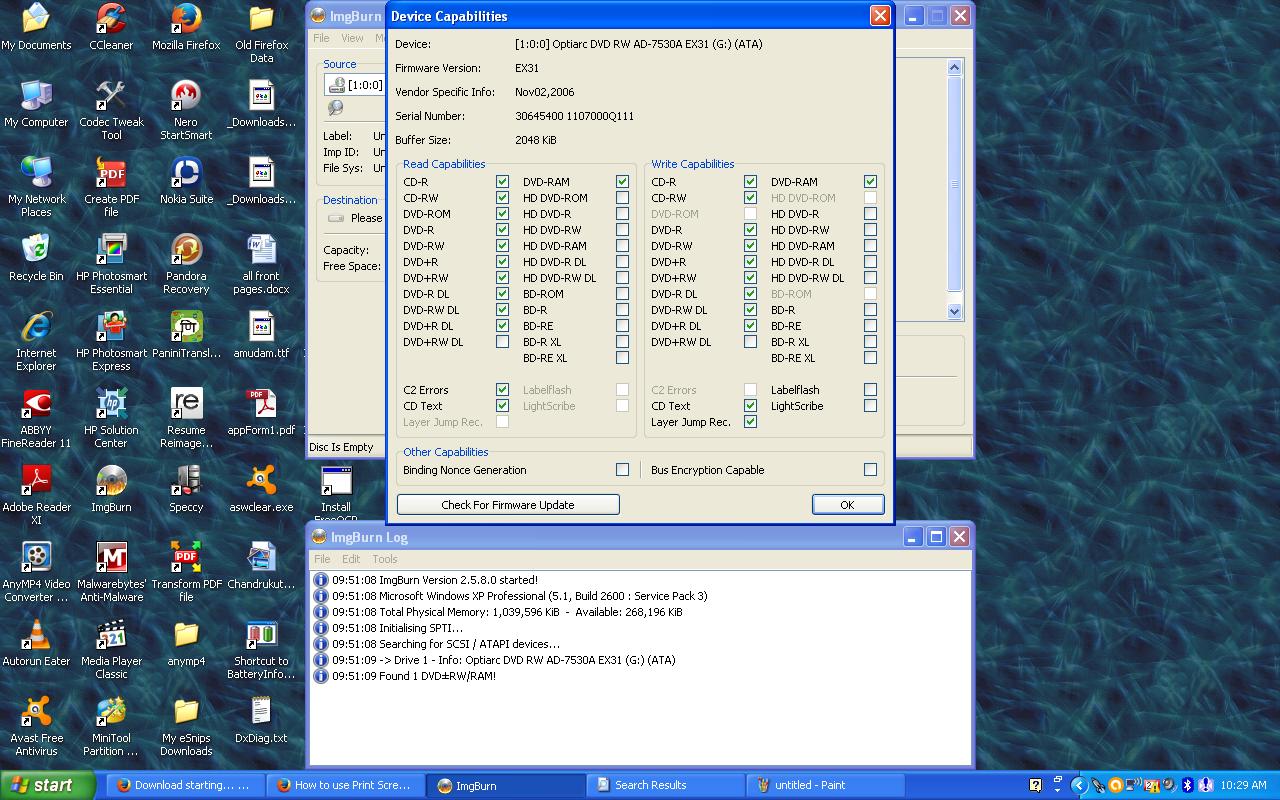
Task: Toggle DVD+RW DL read capability checkbox
Action: click(502, 342)
